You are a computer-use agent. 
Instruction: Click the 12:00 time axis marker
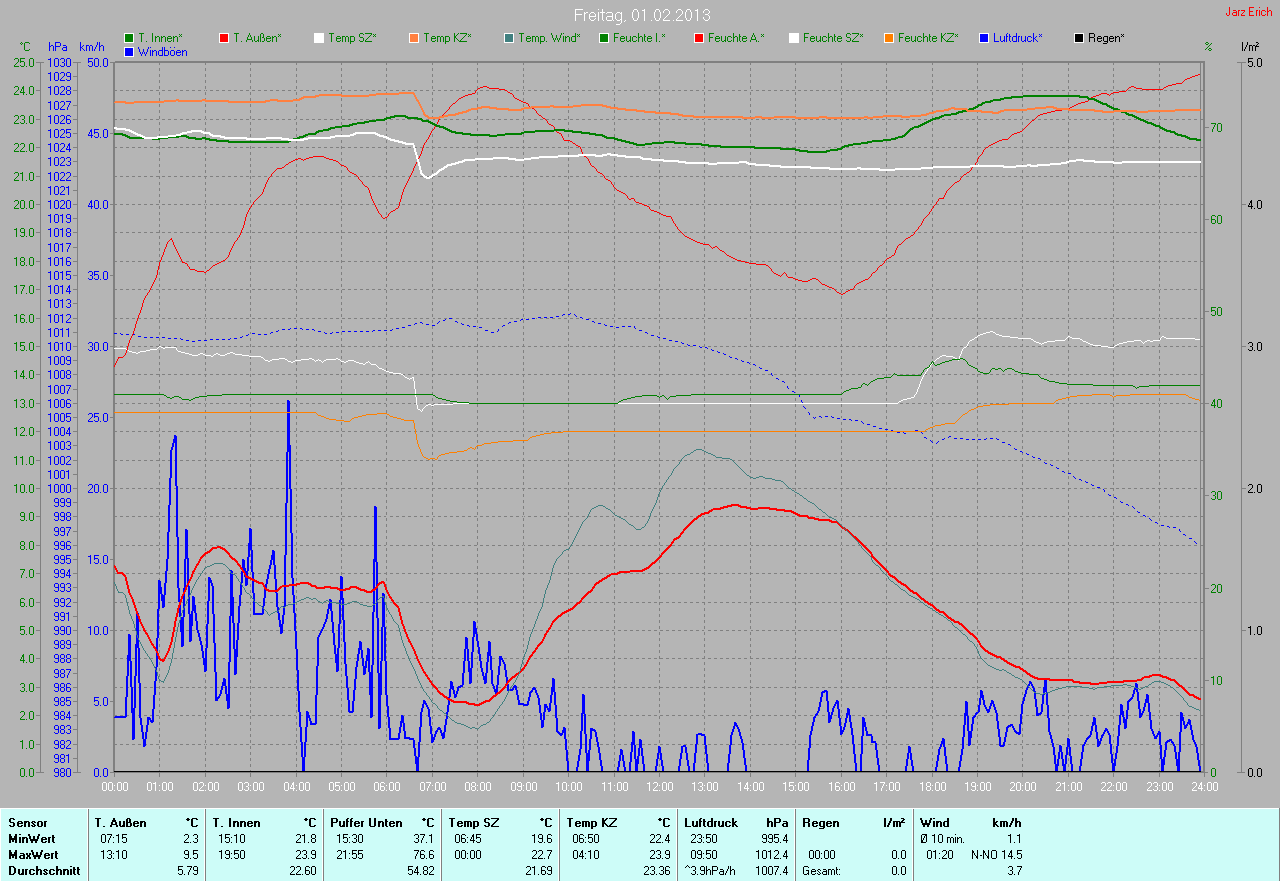coord(659,787)
